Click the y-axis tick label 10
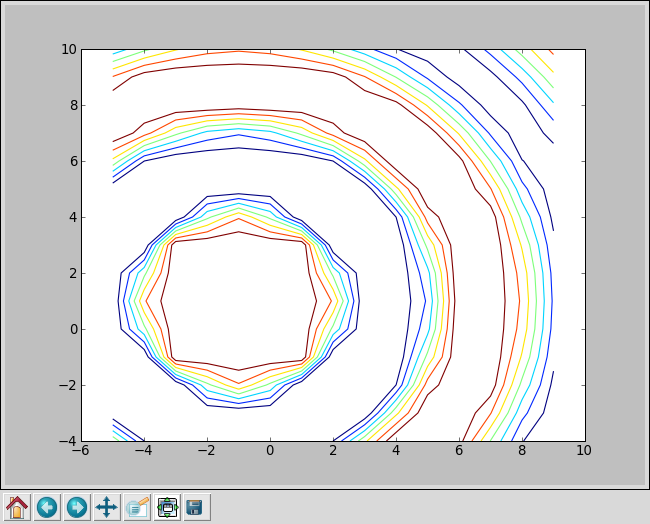This screenshot has height=524, width=650. coord(67,49)
